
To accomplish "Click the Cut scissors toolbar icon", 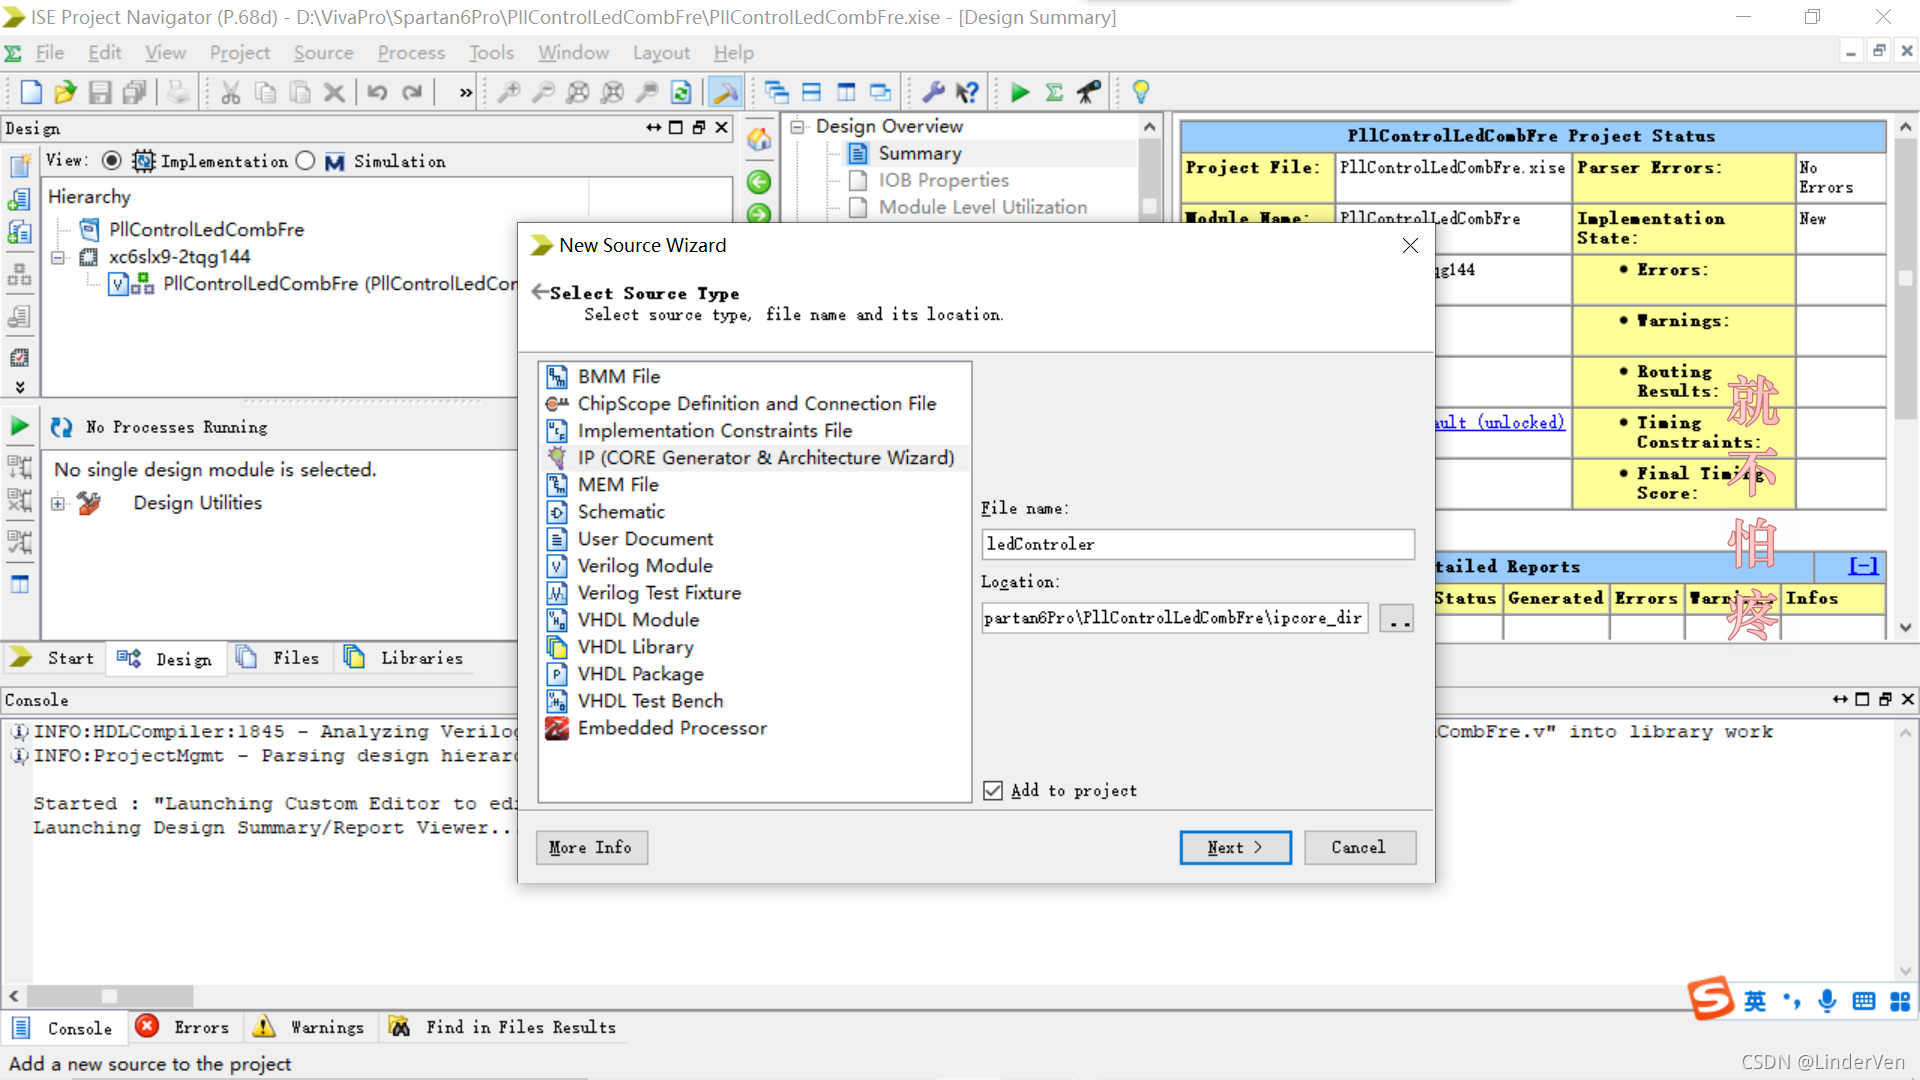I will [x=231, y=93].
